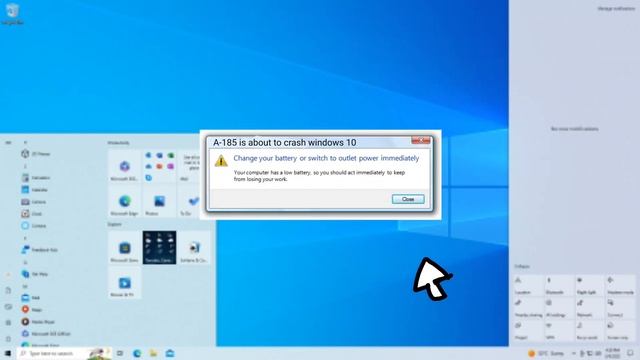Show hidden system tray icons
The width and height of the screenshot is (640, 360).
point(573,353)
